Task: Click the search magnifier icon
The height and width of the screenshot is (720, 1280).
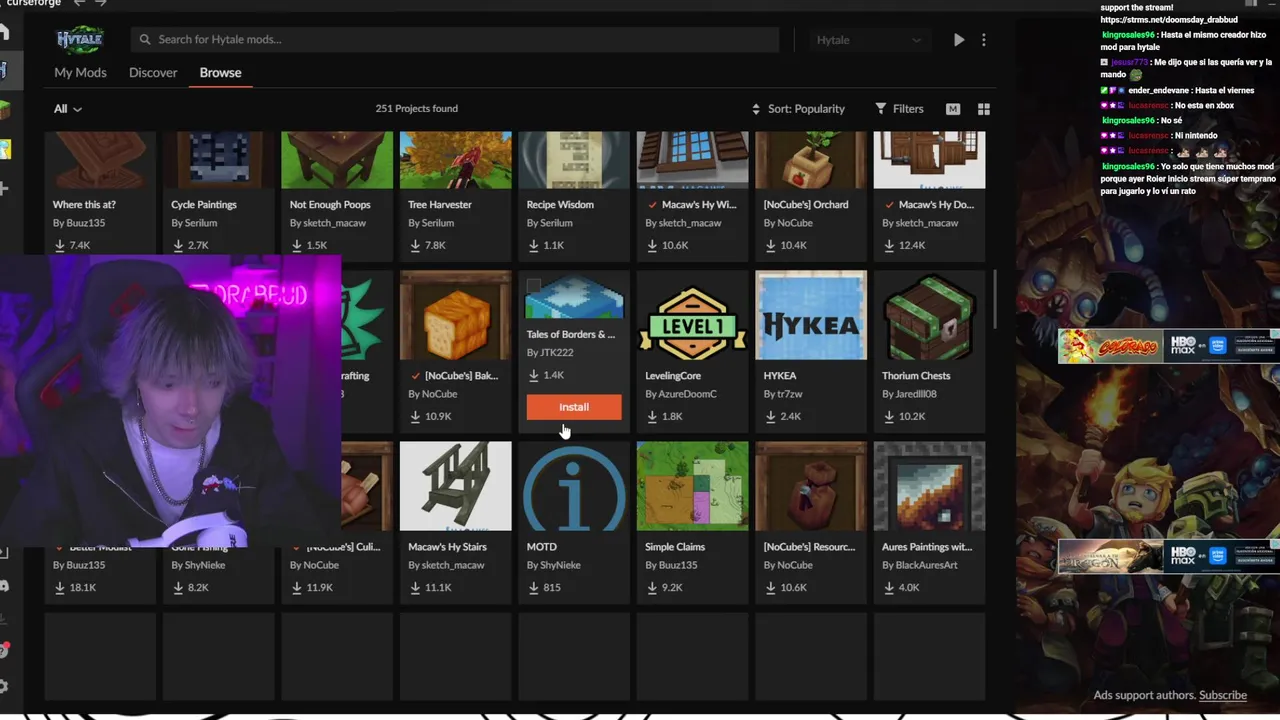Action: (x=145, y=39)
